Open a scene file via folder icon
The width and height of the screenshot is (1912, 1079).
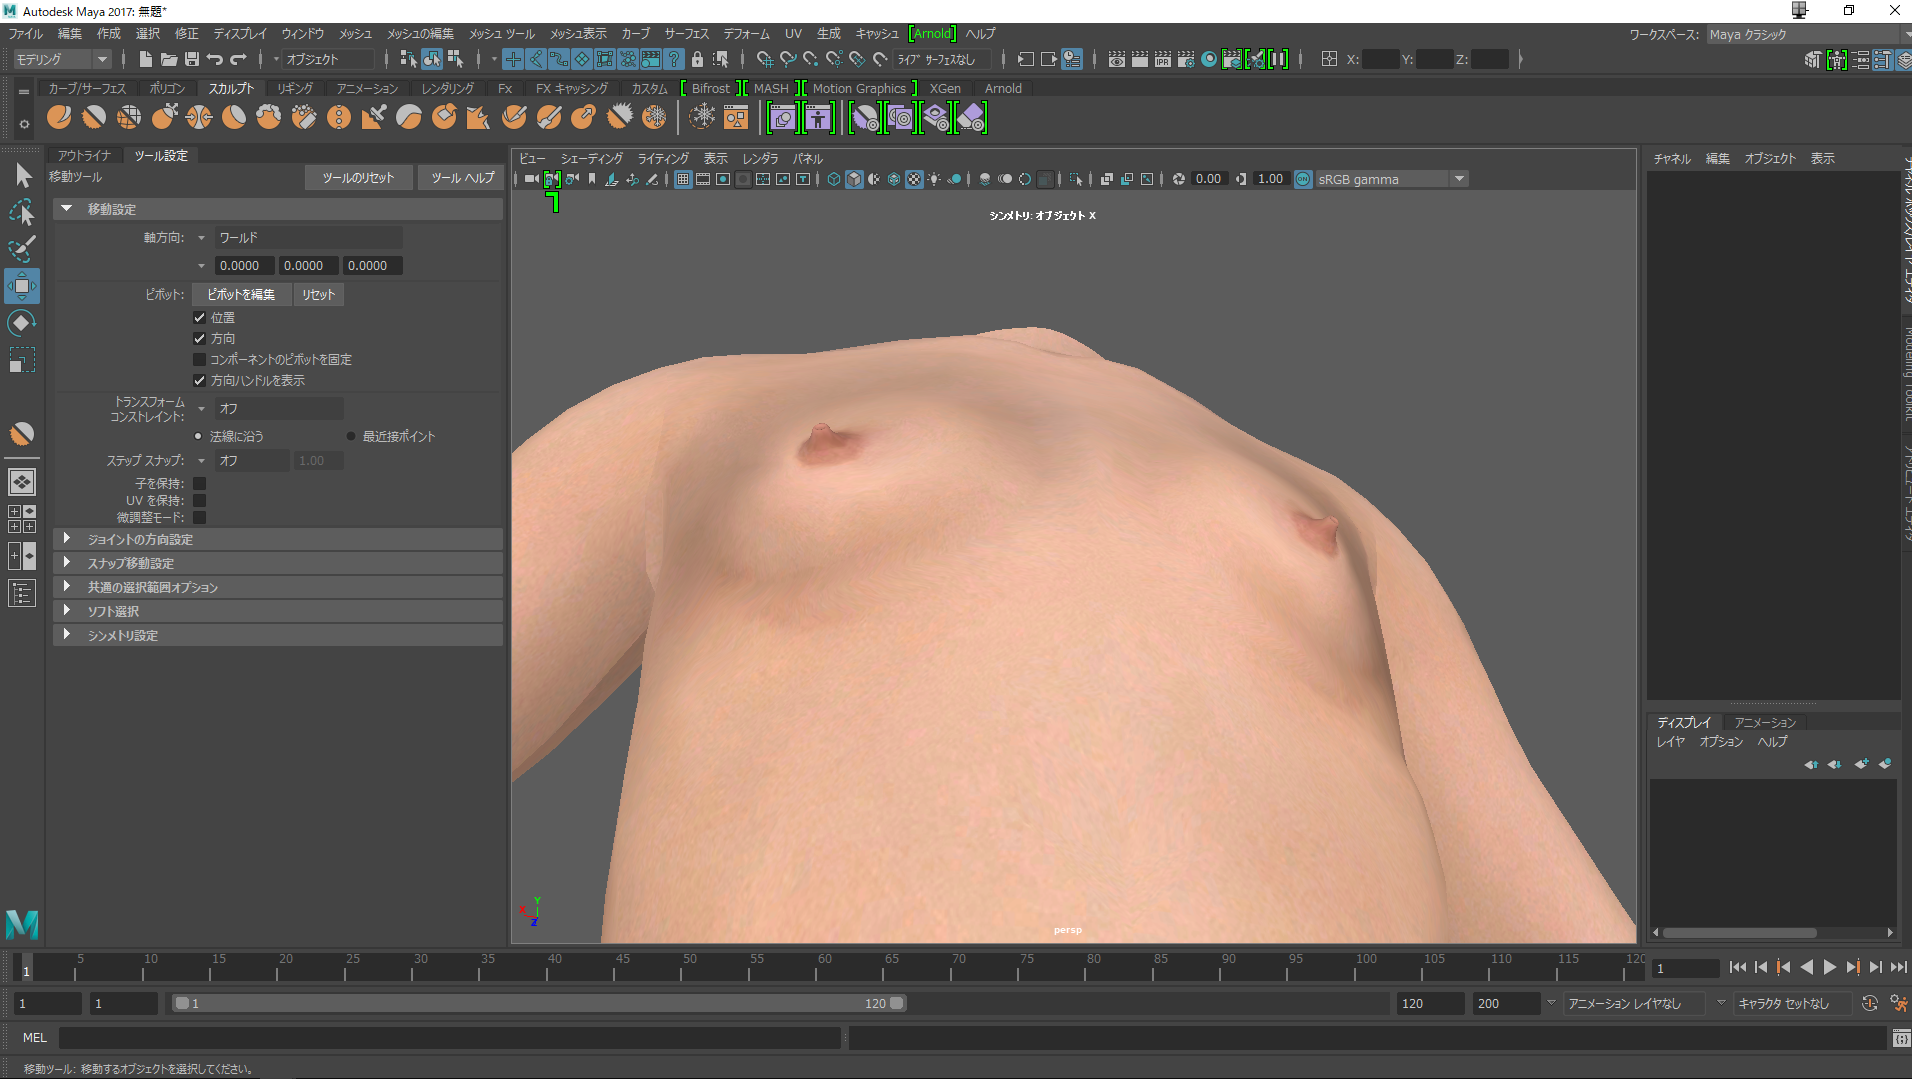[169, 59]
